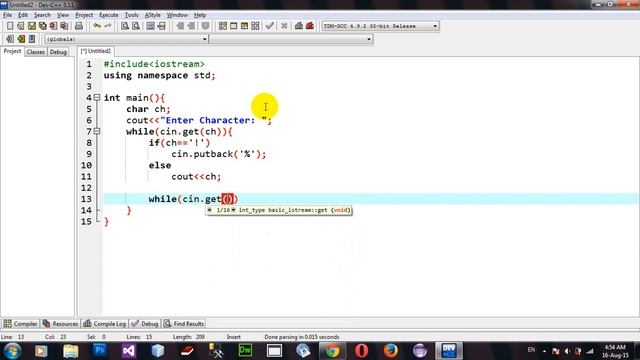Image resolution: width=640 pixels, height=360 pixels.
Task: Open the Resources bottom tab
Action: (x=60, y=324)
